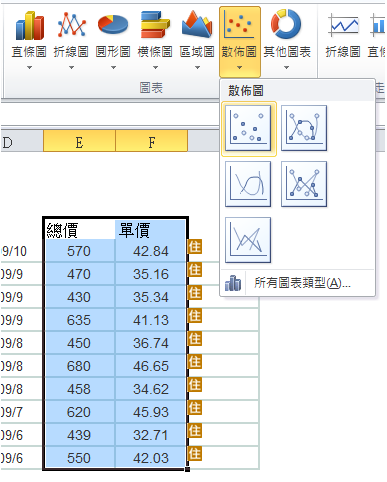This screenshot has height=482, width=387.
Task: Expand the dropdown arrow under 橫條圖
Action: [155, 67]
